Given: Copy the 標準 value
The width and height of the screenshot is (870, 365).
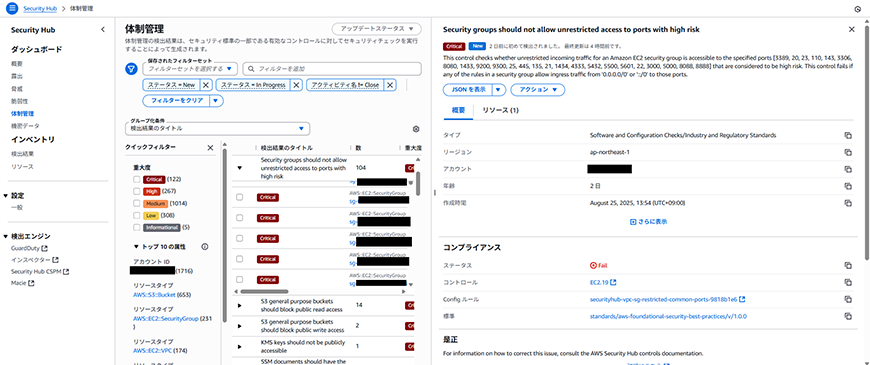Looking at the screenshot, I should [x=848, y=316].
